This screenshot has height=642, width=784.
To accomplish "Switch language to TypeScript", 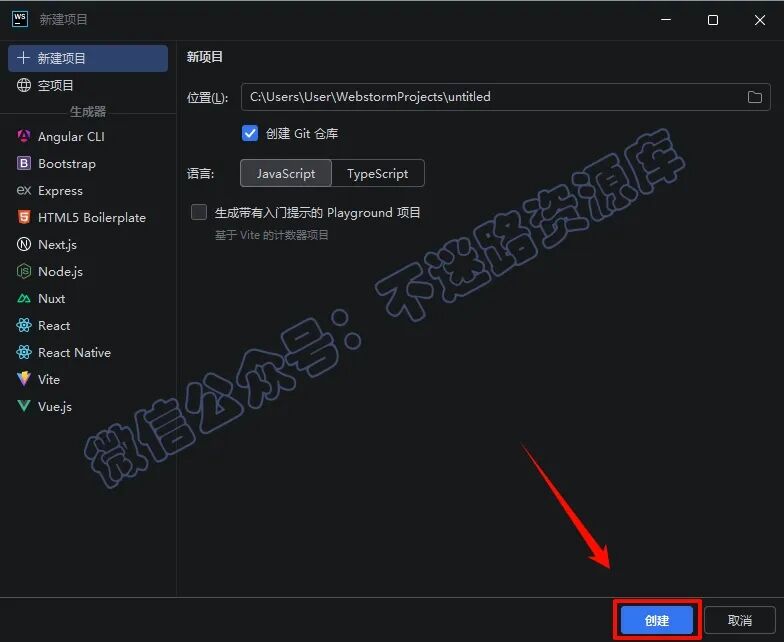I will coord(378,174).
